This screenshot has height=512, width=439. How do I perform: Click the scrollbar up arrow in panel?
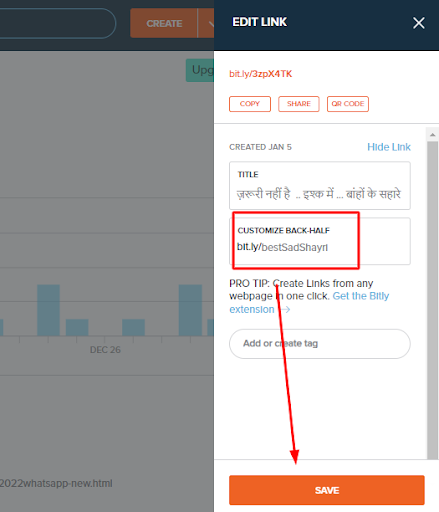[432, 135]
